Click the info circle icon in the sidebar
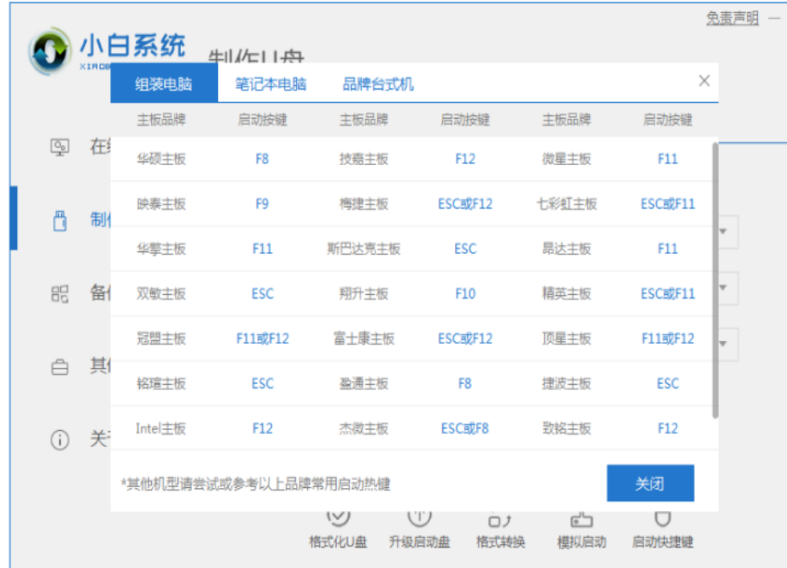Viewport: 787px width, 568px height. (60, 439)
